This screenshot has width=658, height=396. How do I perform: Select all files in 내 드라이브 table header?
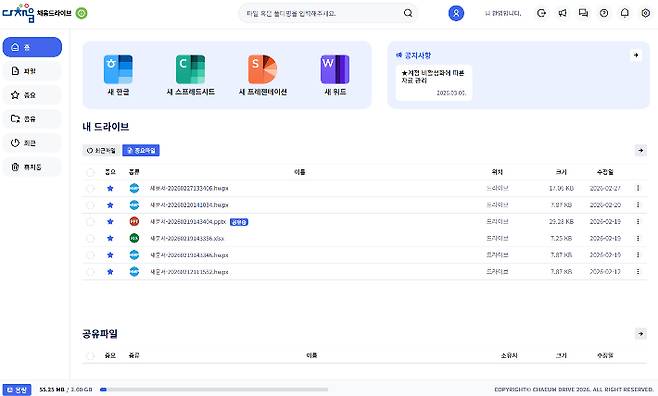[90, 172]
